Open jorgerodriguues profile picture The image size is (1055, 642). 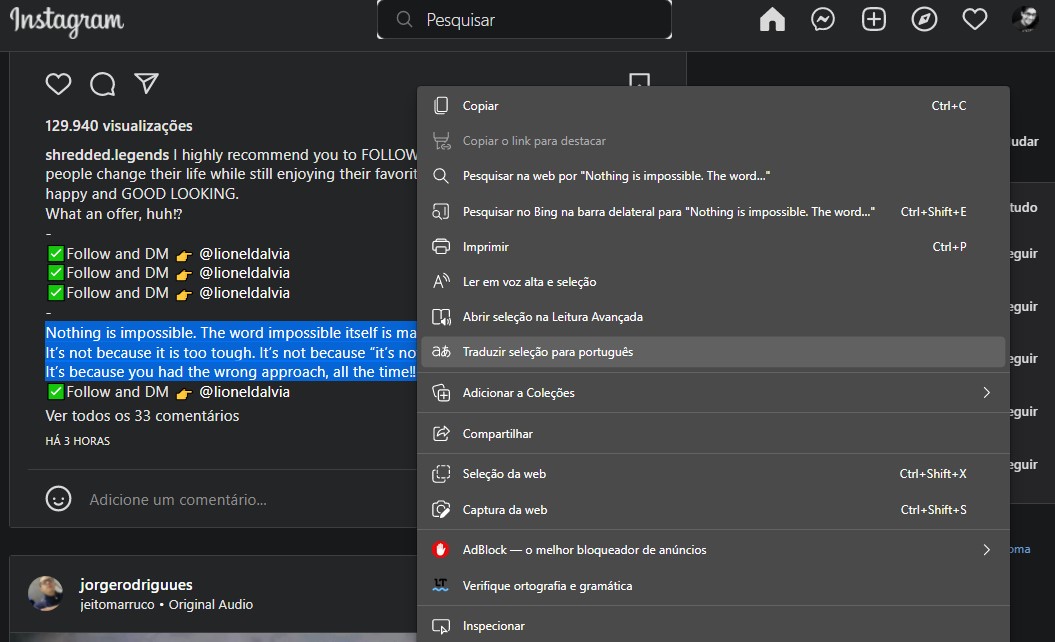click(x=46, y=593)
